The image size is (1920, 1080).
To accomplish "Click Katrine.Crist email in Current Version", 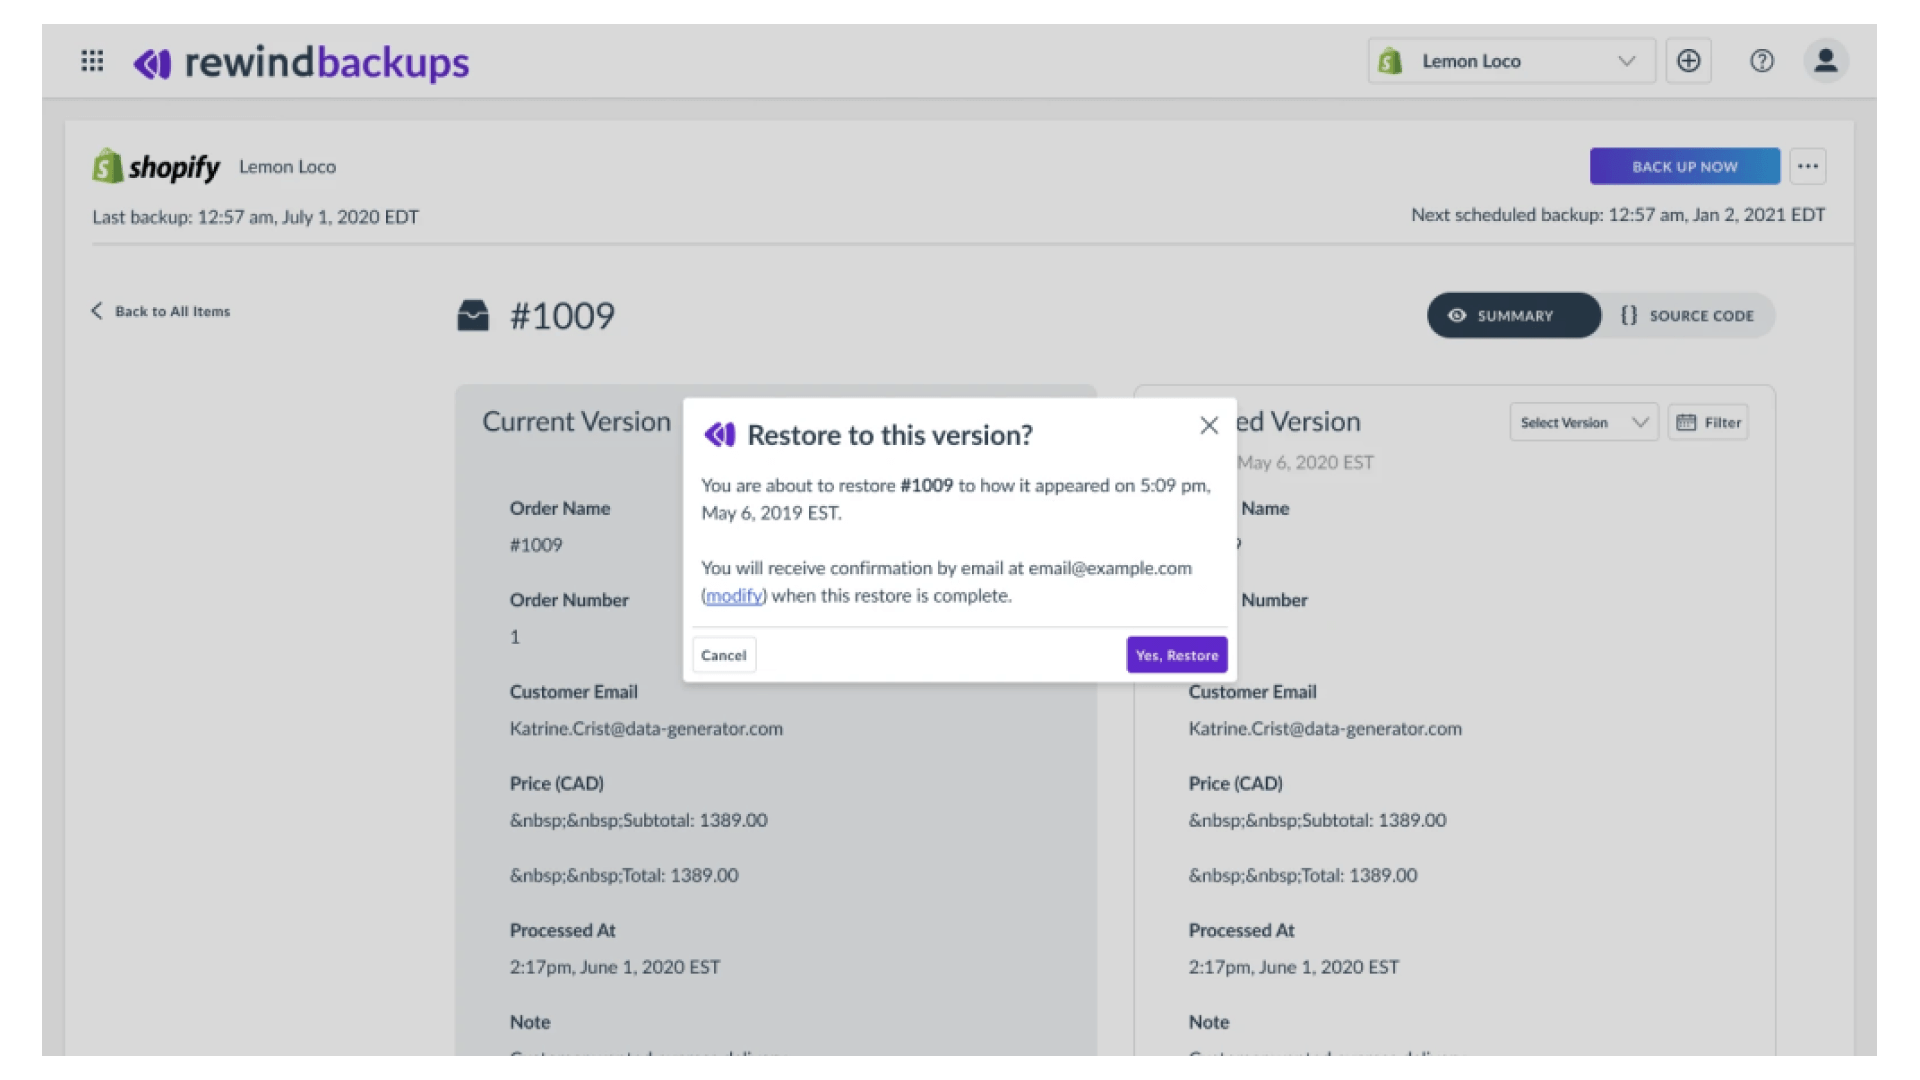I will pos(646,729).
